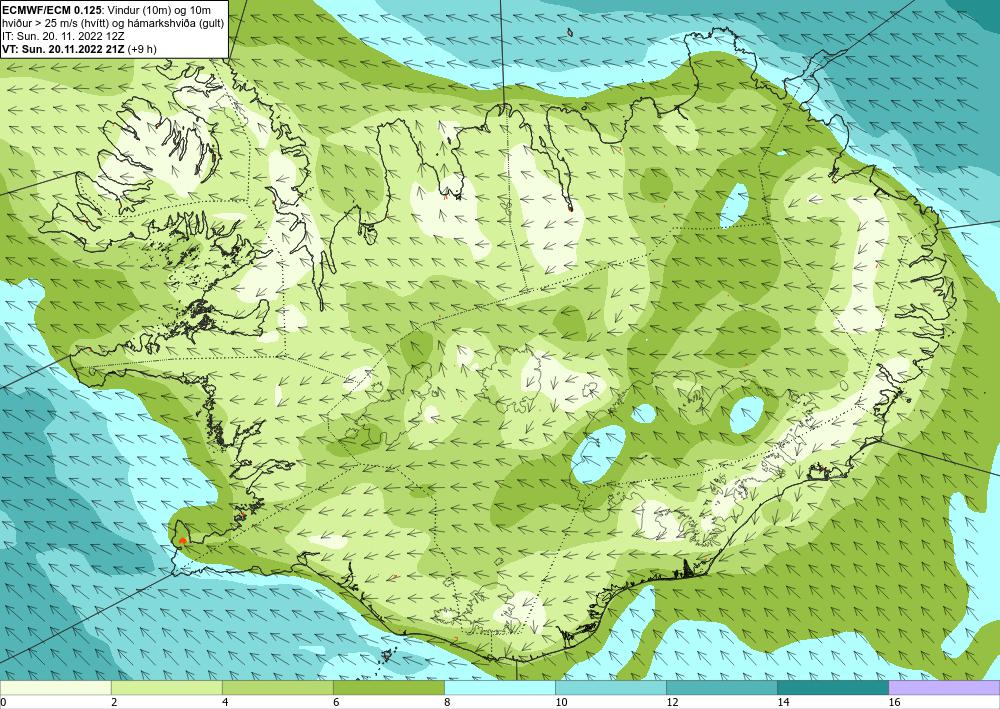Click the 8–10 m/s light cyan legend swatch
The width and height of the screenshot is (1000, 709).
coord(499,688)
